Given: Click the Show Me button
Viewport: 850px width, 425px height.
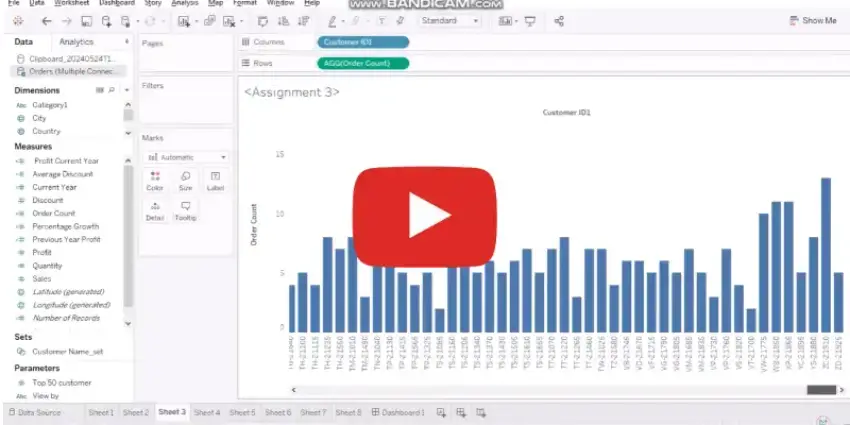Looking at the screenshot, I should (812, 21).
